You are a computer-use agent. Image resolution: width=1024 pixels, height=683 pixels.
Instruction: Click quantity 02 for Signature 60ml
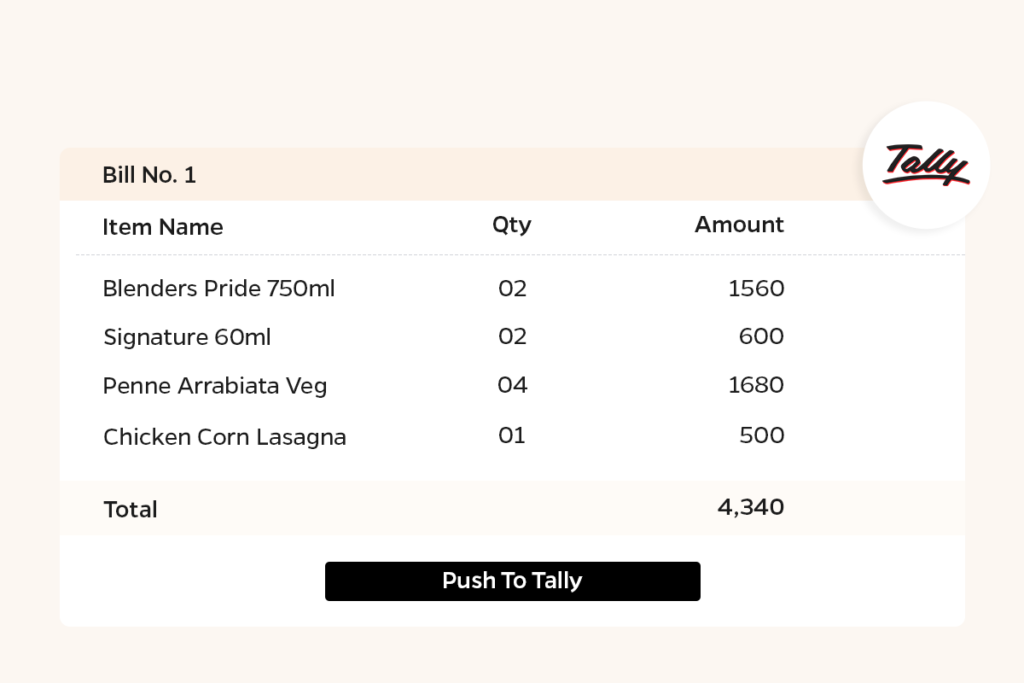tap(512, 337)
